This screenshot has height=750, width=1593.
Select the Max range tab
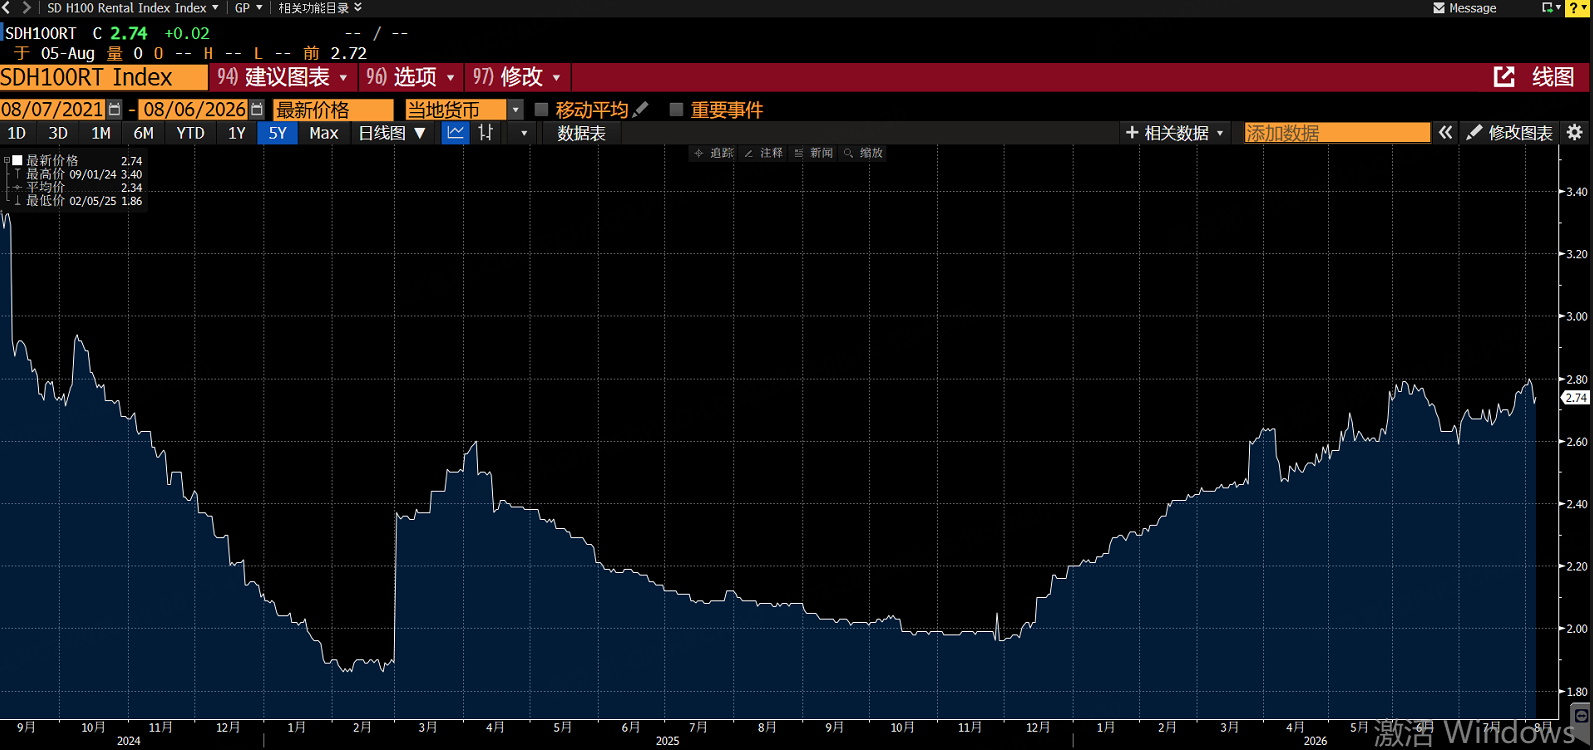(x=324, y=133)
